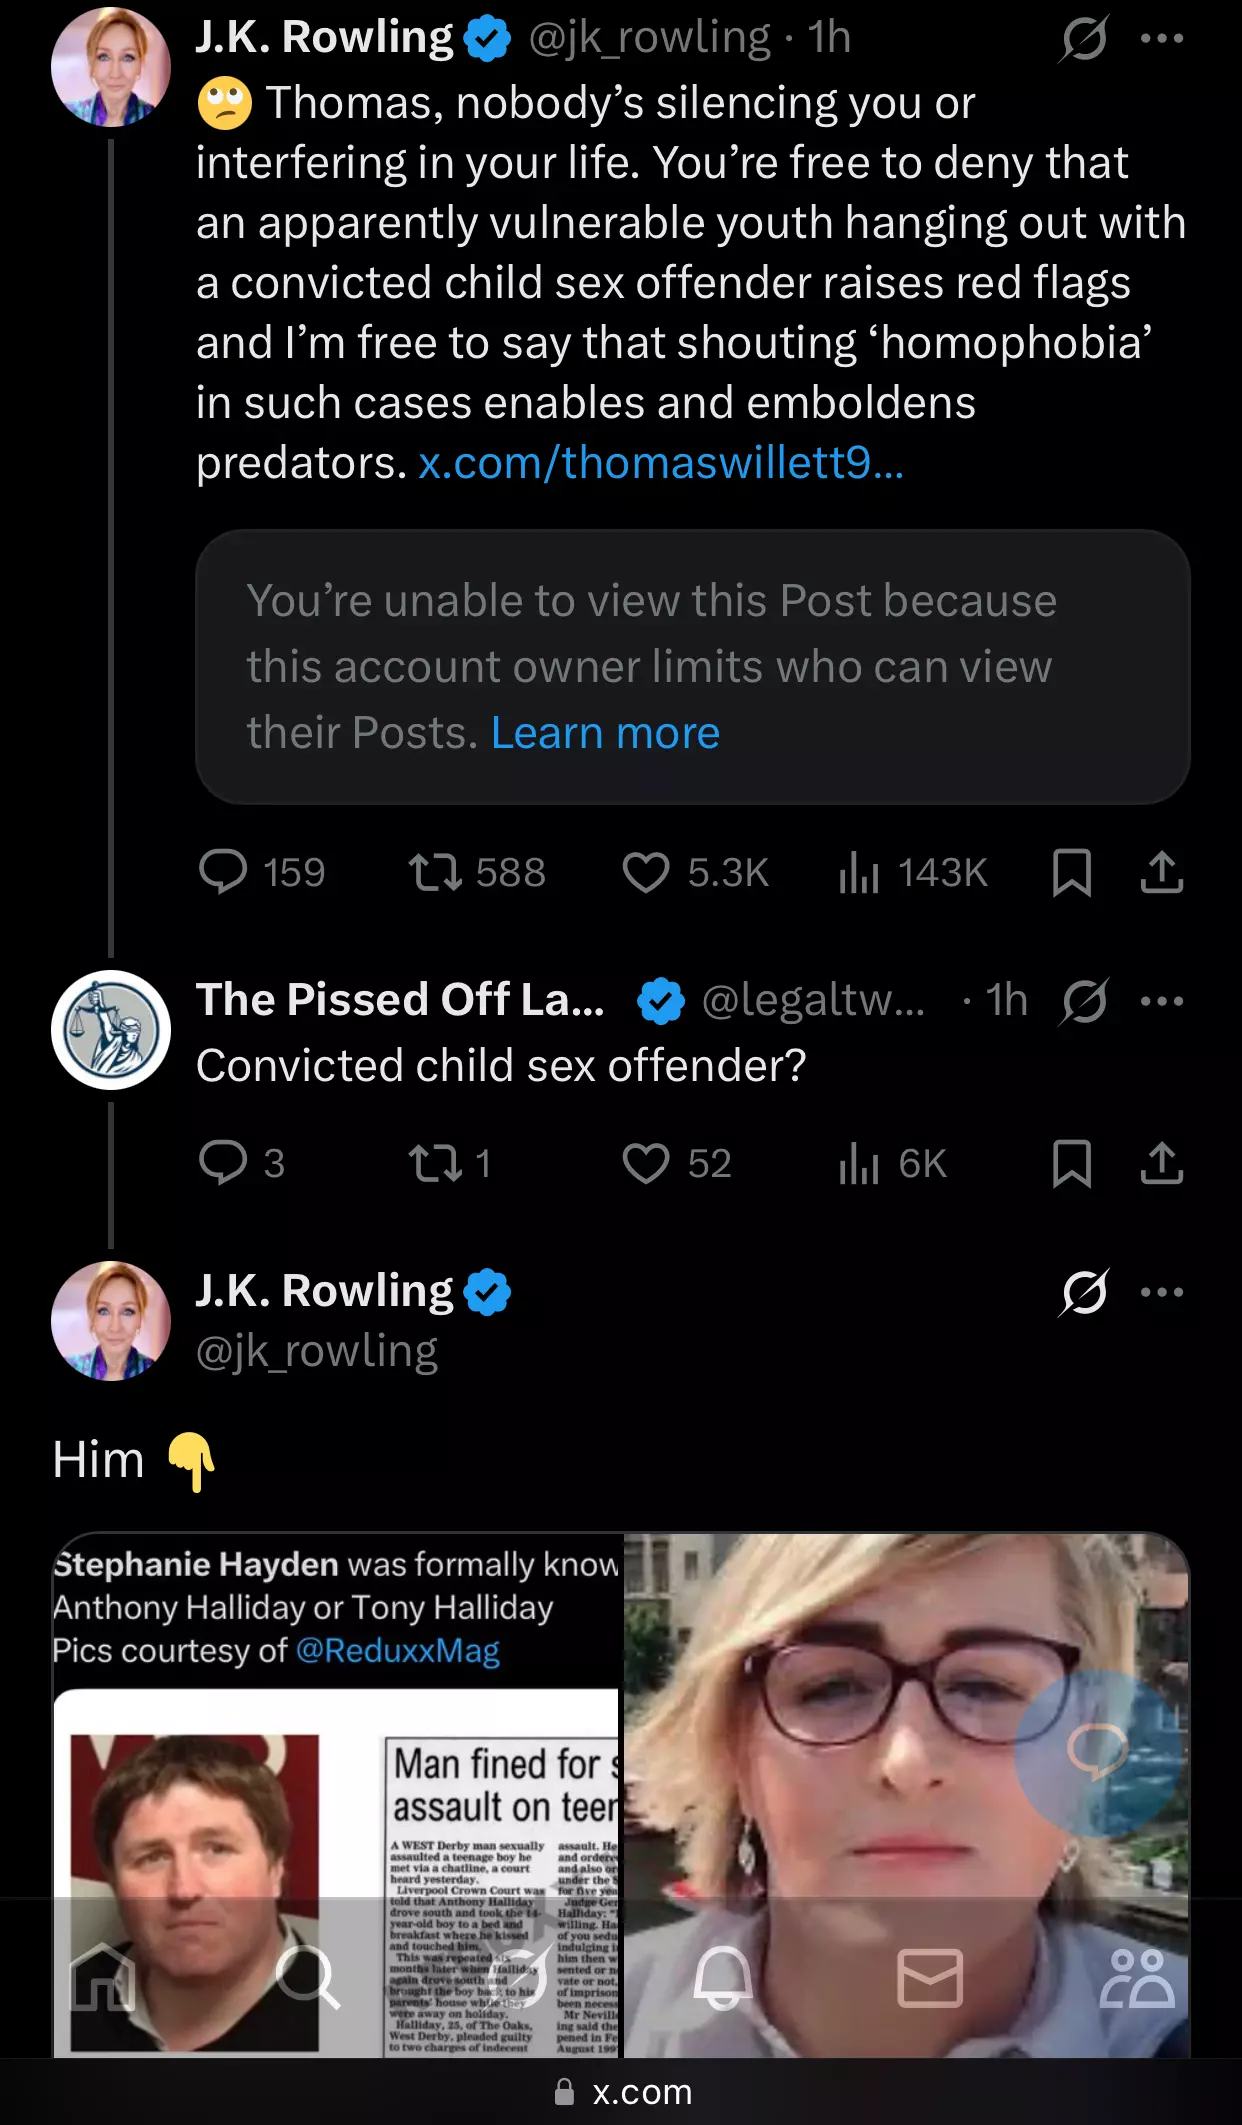Open more options on The Pissed Off Lawyer's reply
This screenshot has height=2125, width=1242.
(x=1162, y=1001)
